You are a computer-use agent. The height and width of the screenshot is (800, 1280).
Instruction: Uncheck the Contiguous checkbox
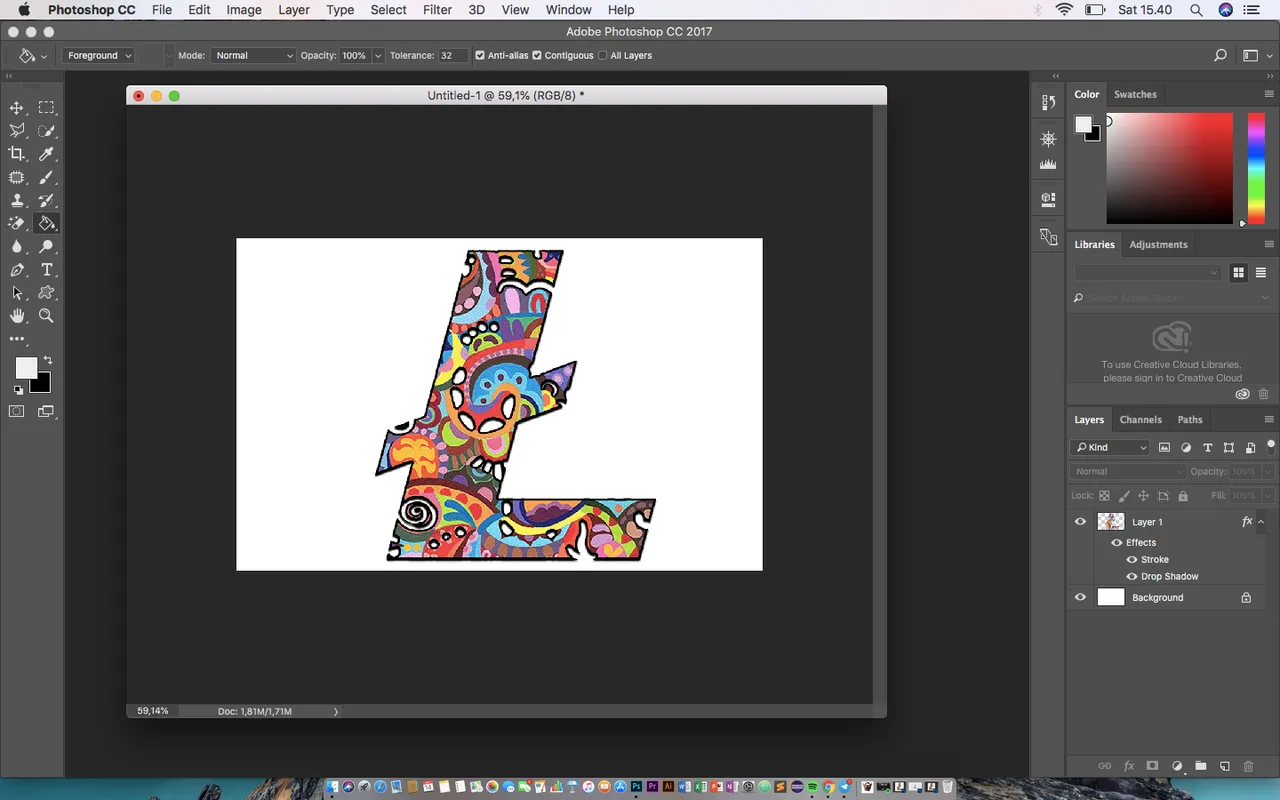[x=537, y=56]
